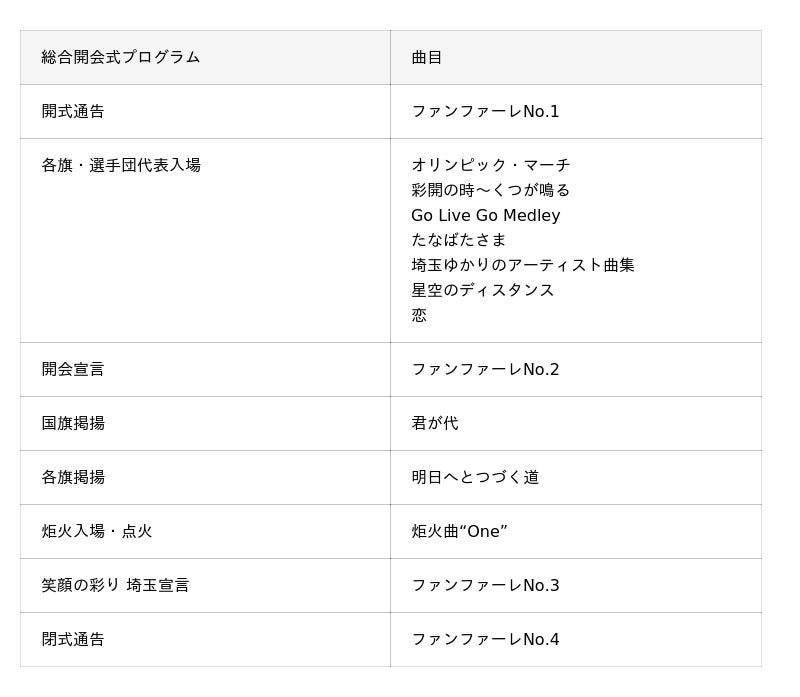Image resolution: width=800 pixels, height=697 pixels.
Task: Select the オリンピック・マーチ song line
Action: (x=490, y=165)
